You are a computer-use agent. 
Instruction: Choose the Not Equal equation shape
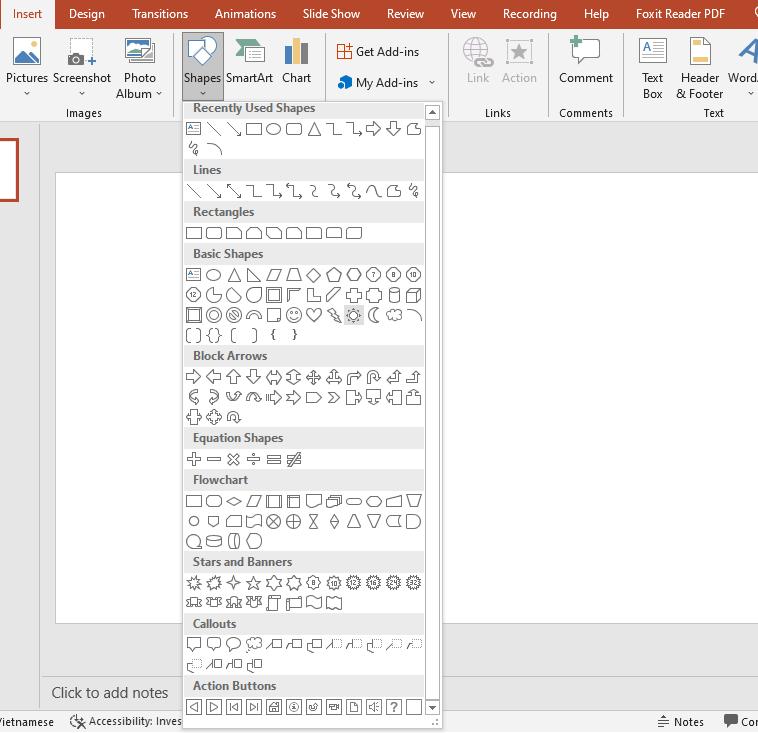[x=294, y=459]
